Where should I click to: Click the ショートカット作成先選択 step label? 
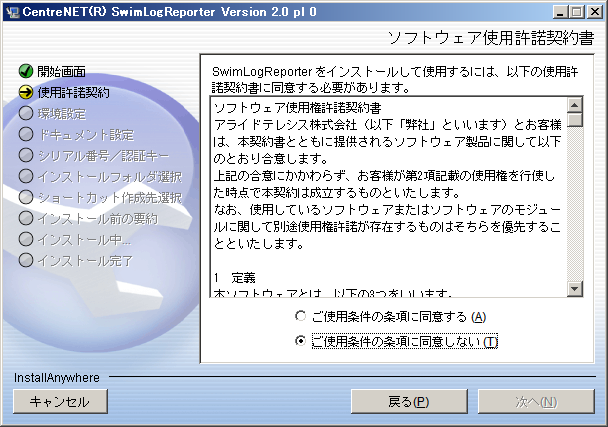(x=110, y=197)
